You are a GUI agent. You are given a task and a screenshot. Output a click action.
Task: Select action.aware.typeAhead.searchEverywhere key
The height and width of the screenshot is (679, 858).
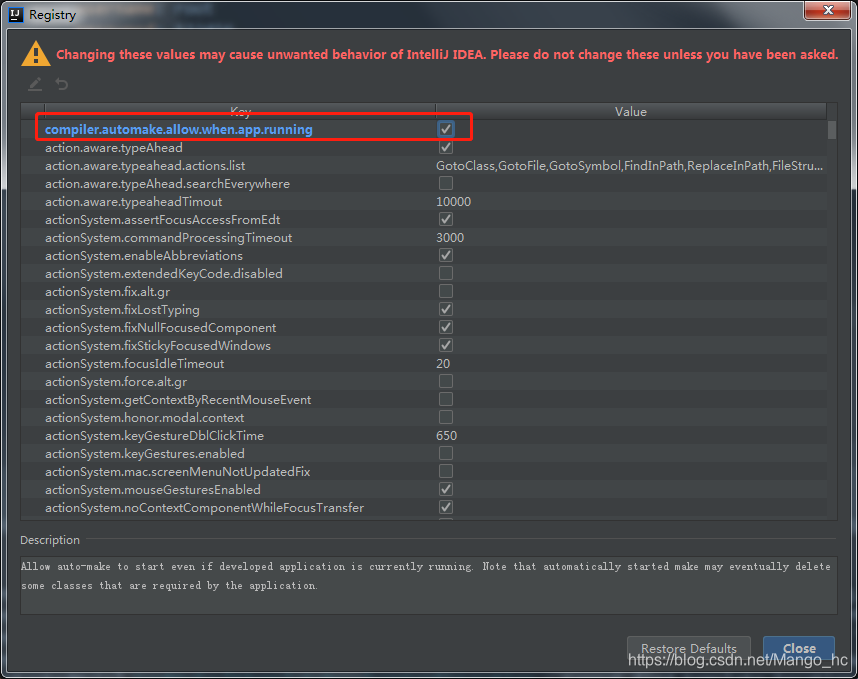click(x=167, y=184)
